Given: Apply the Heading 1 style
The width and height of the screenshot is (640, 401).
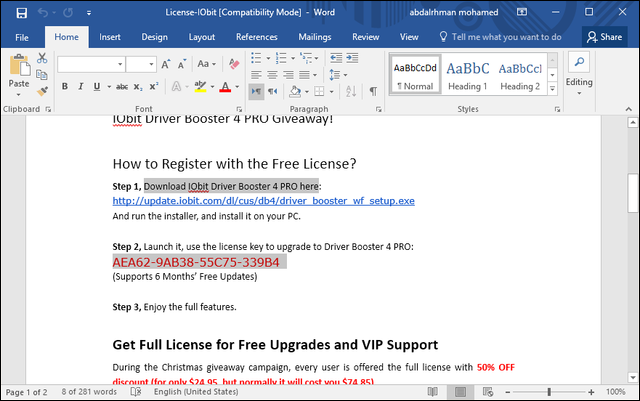Looking at the screenshot, I should pos(467,75).
